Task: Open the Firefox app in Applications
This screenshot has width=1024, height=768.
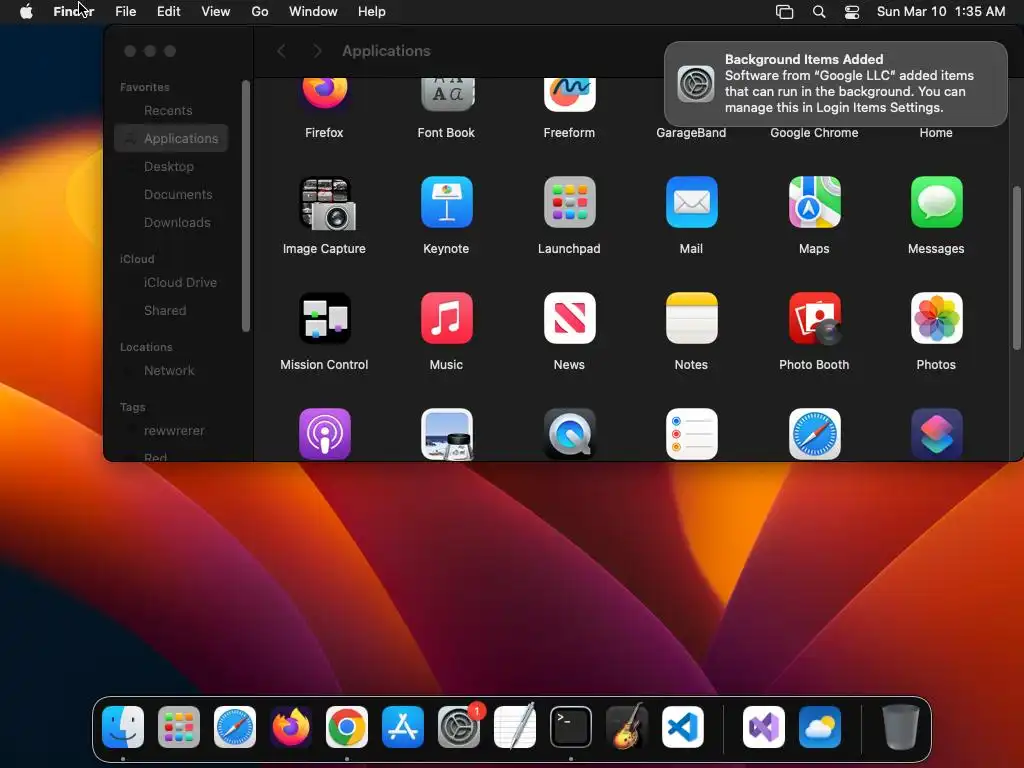Action: click(x=325, y=93)
